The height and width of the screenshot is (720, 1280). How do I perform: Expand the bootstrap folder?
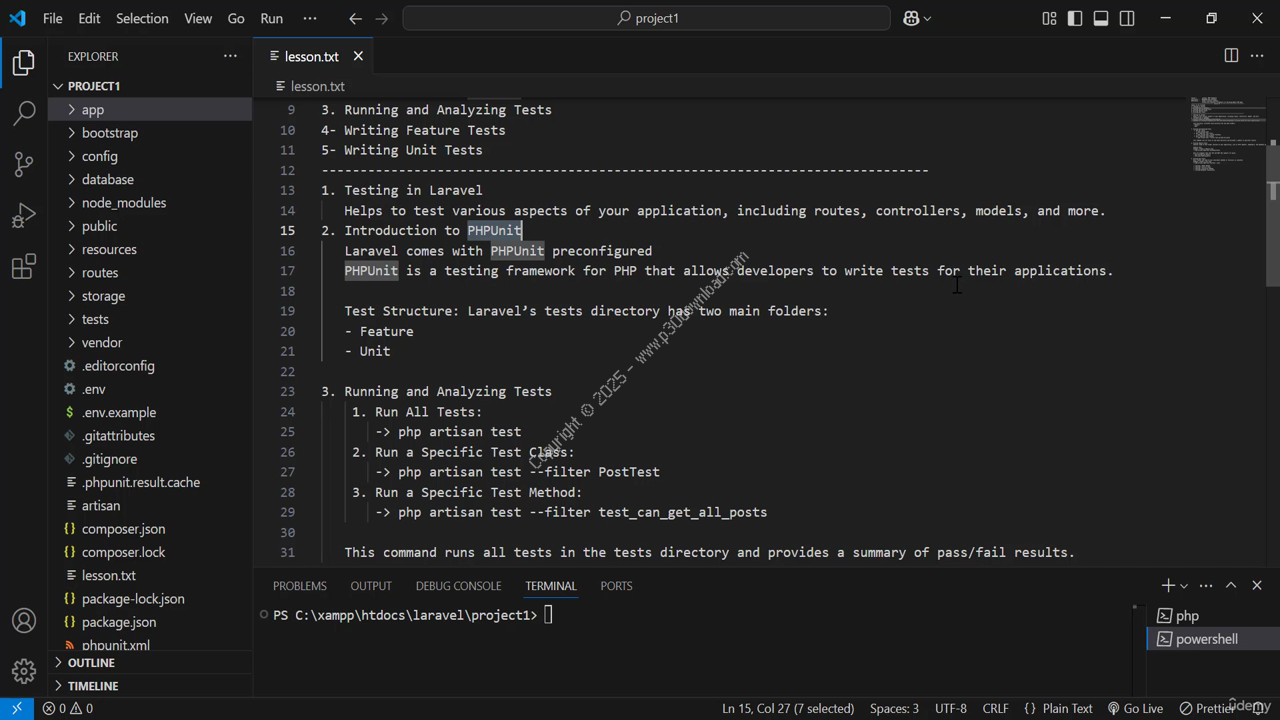tap(150, 133)
